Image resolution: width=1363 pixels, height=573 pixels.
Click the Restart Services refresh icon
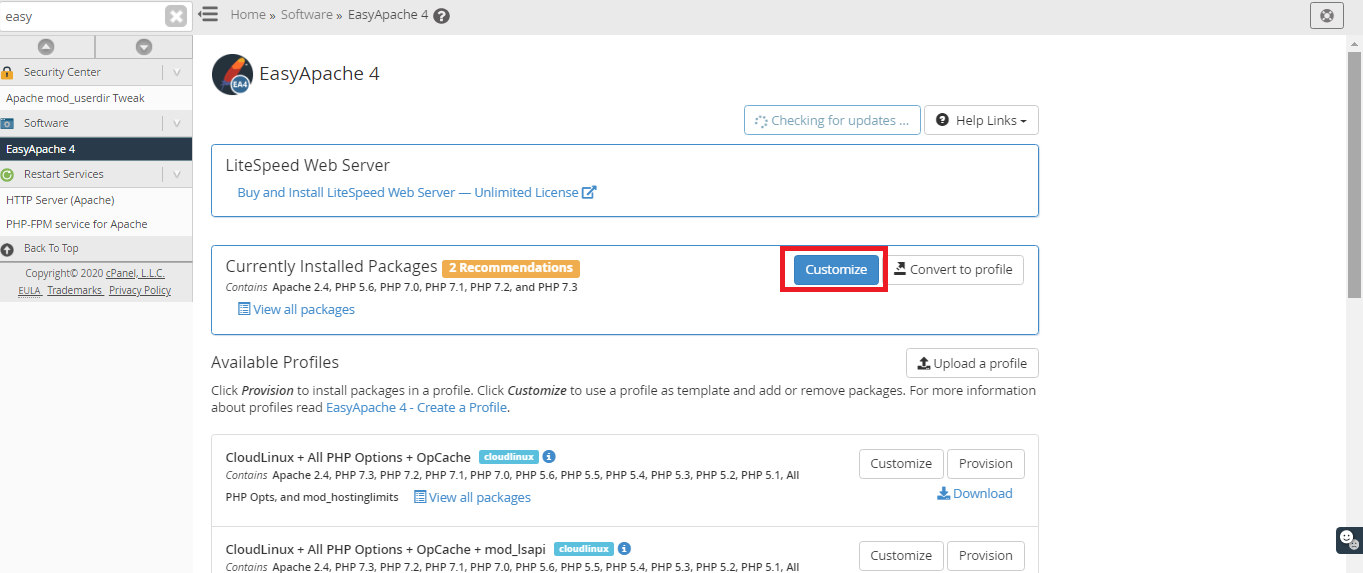pos(7,174)
